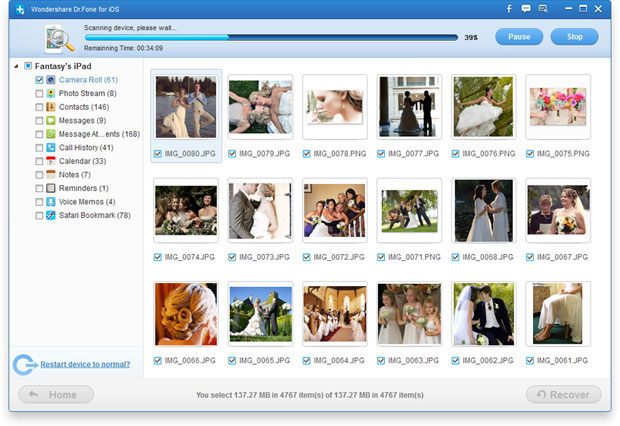
Task: Click the Contacts address book icon
Action: pyautogui.click(x=51, y=106)
